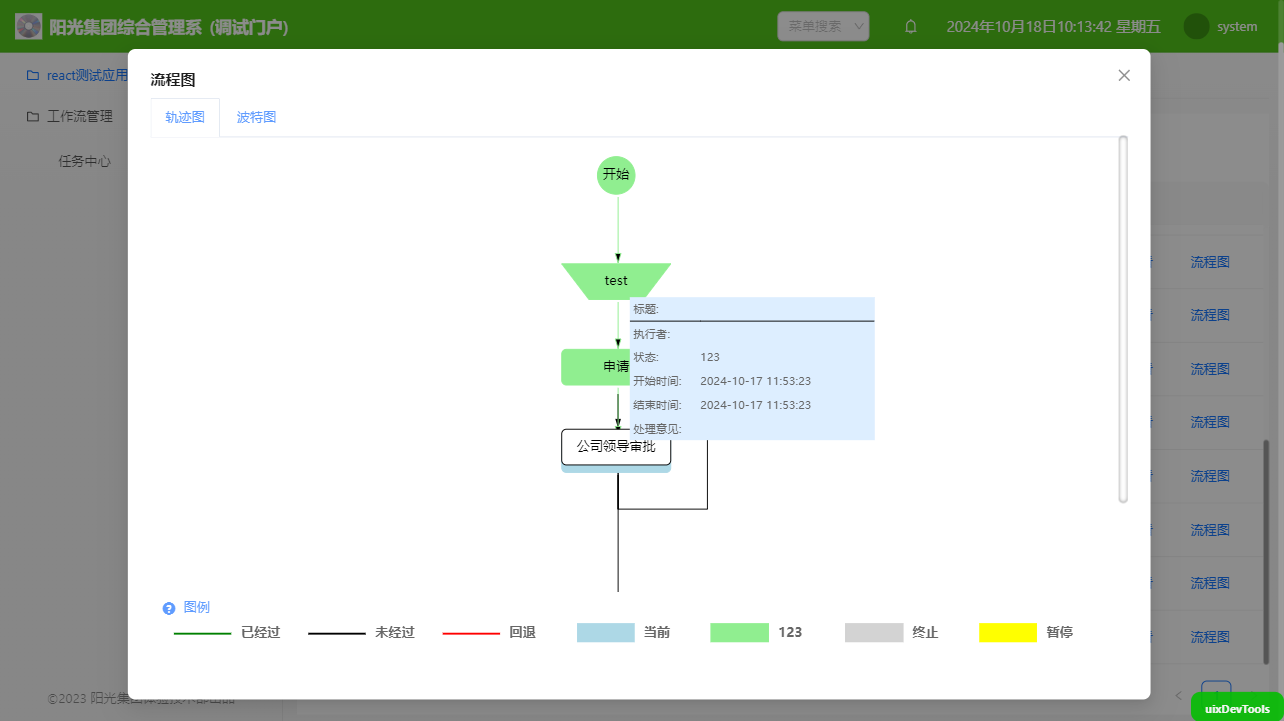The height and width of the screenshot is (721, 1284).
Task: Click the 回退 red line legend
Action: (x=471, y=633)
